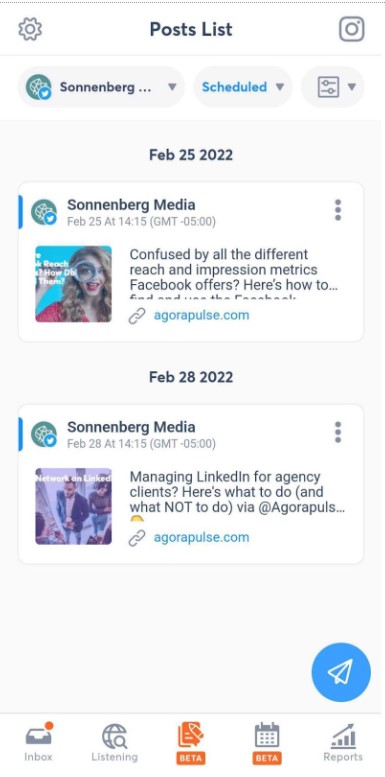This screenshot has width=385, height=777.
Task: Open the Inbox tab
Action: (39, 742)
